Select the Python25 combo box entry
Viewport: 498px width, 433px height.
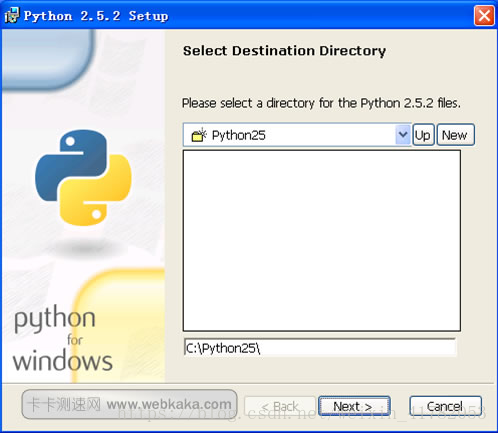point(297,135)
